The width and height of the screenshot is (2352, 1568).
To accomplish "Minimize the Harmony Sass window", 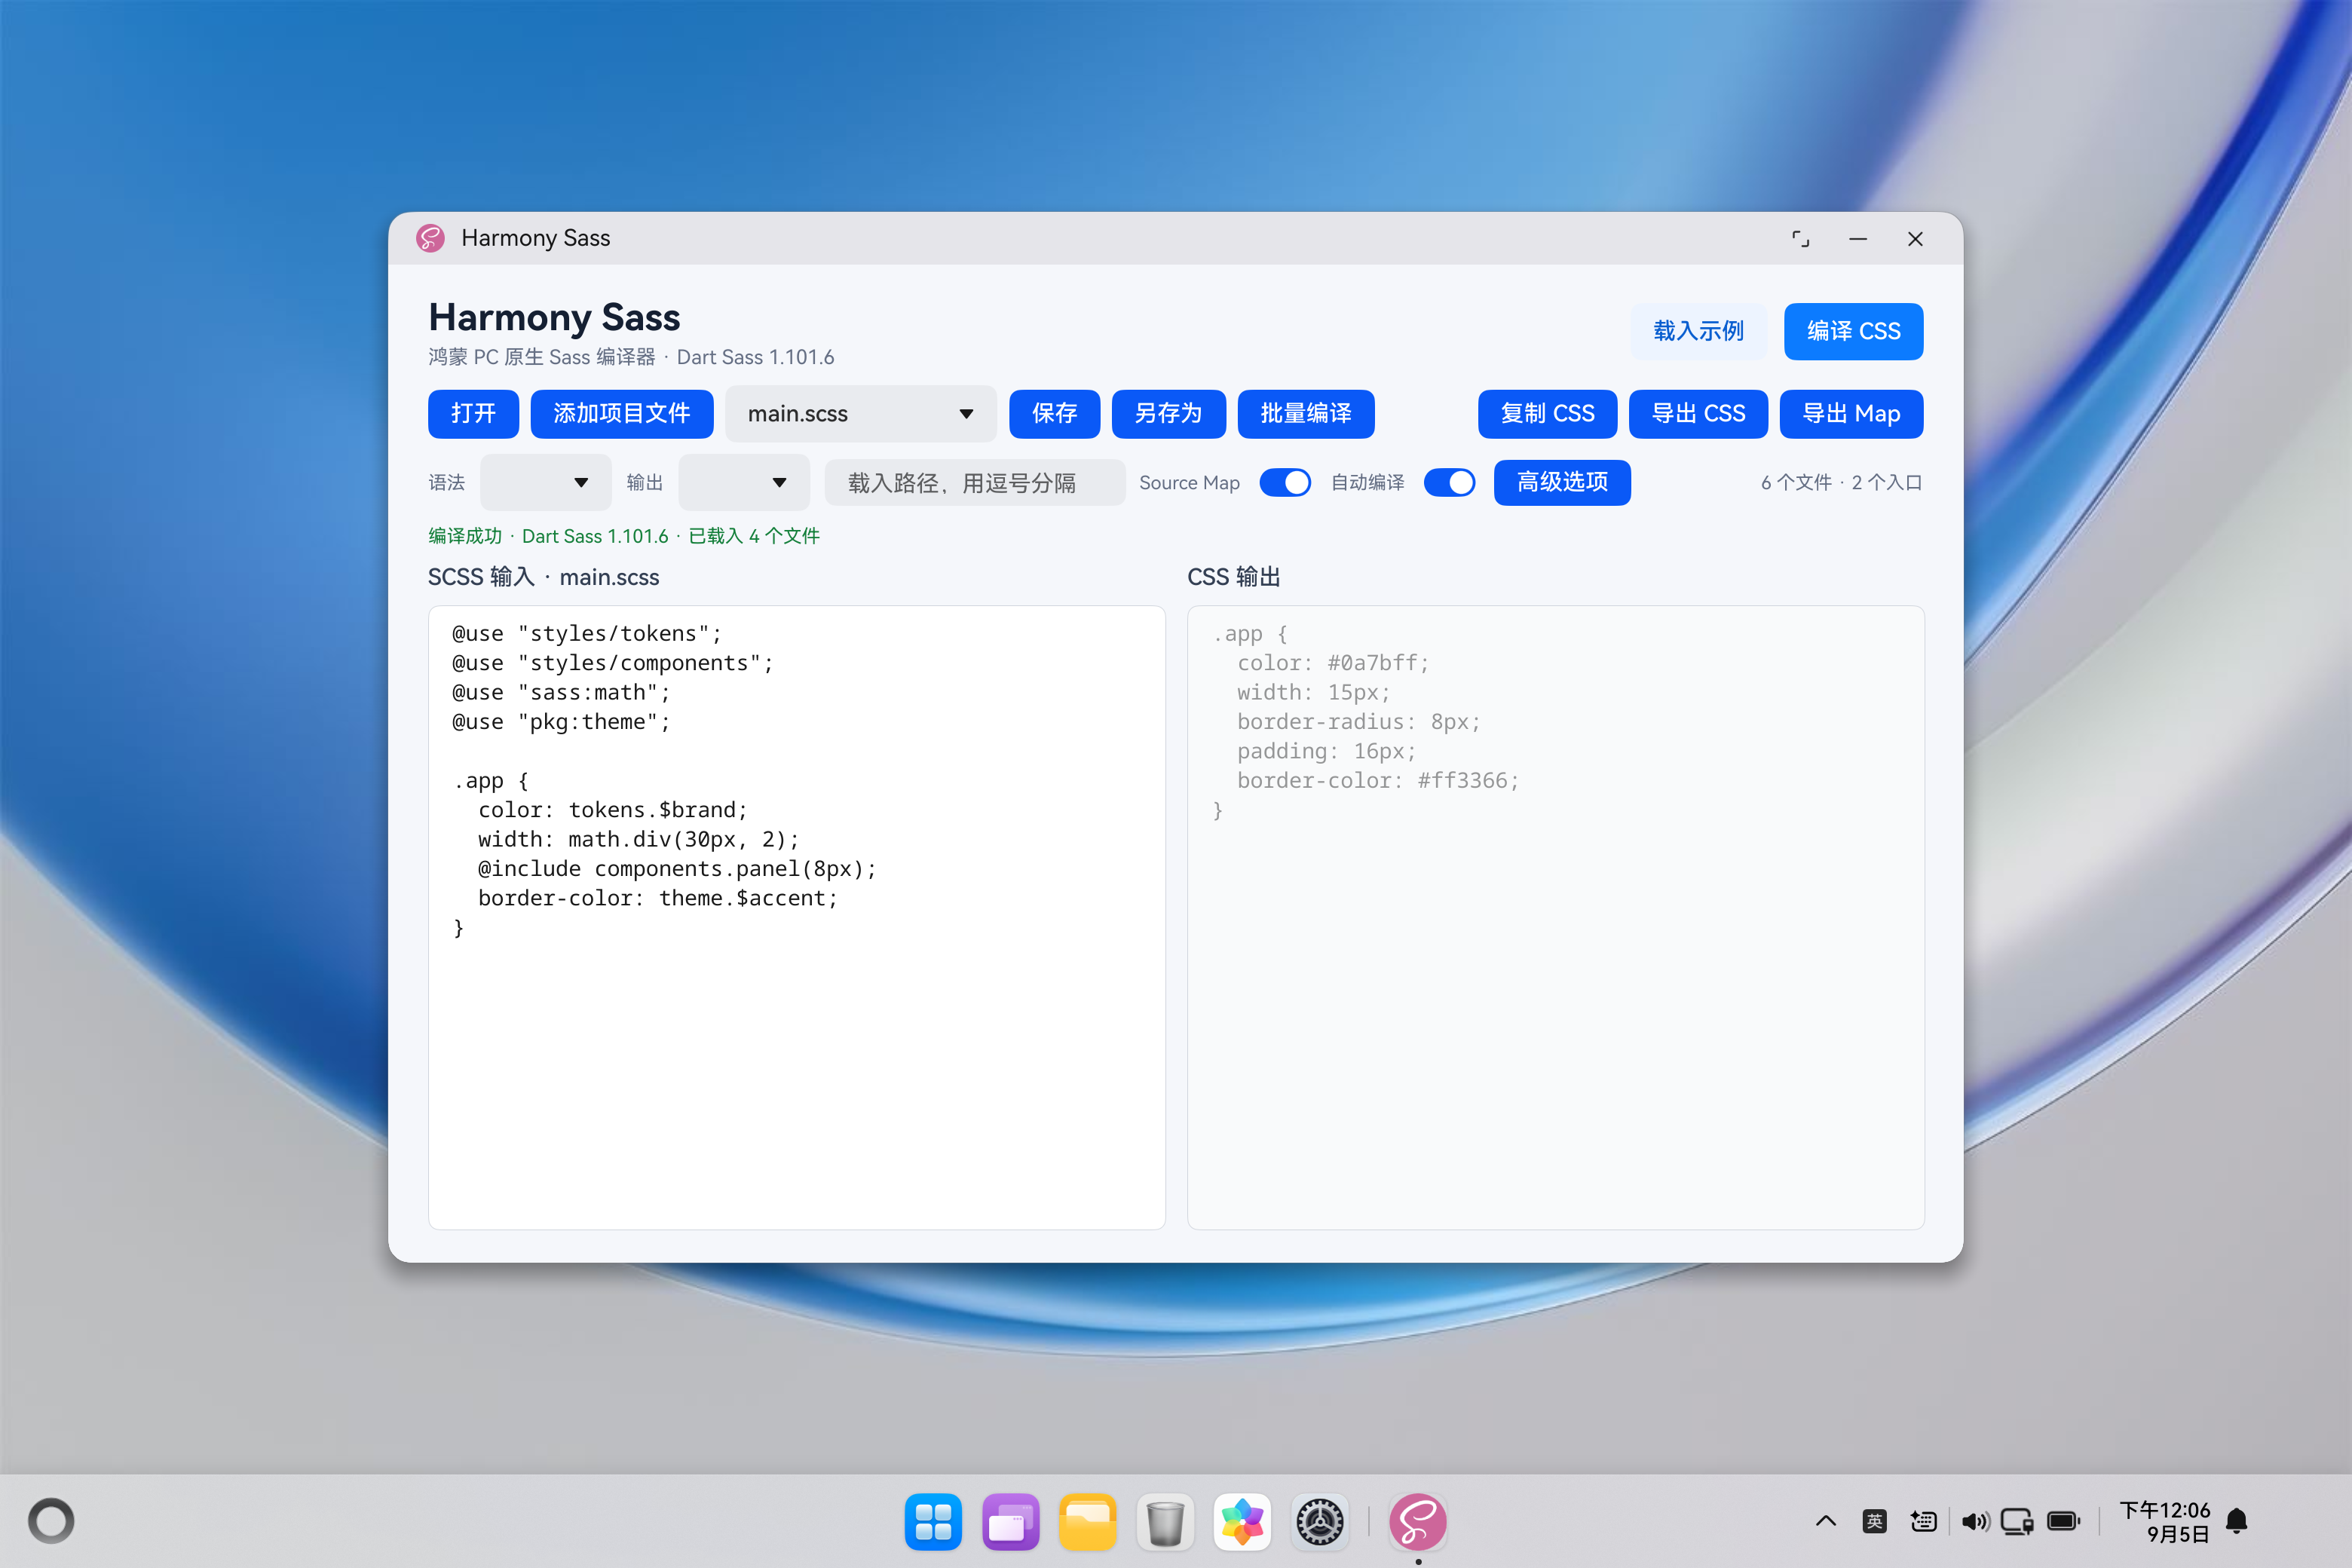I will [1858, 239].
